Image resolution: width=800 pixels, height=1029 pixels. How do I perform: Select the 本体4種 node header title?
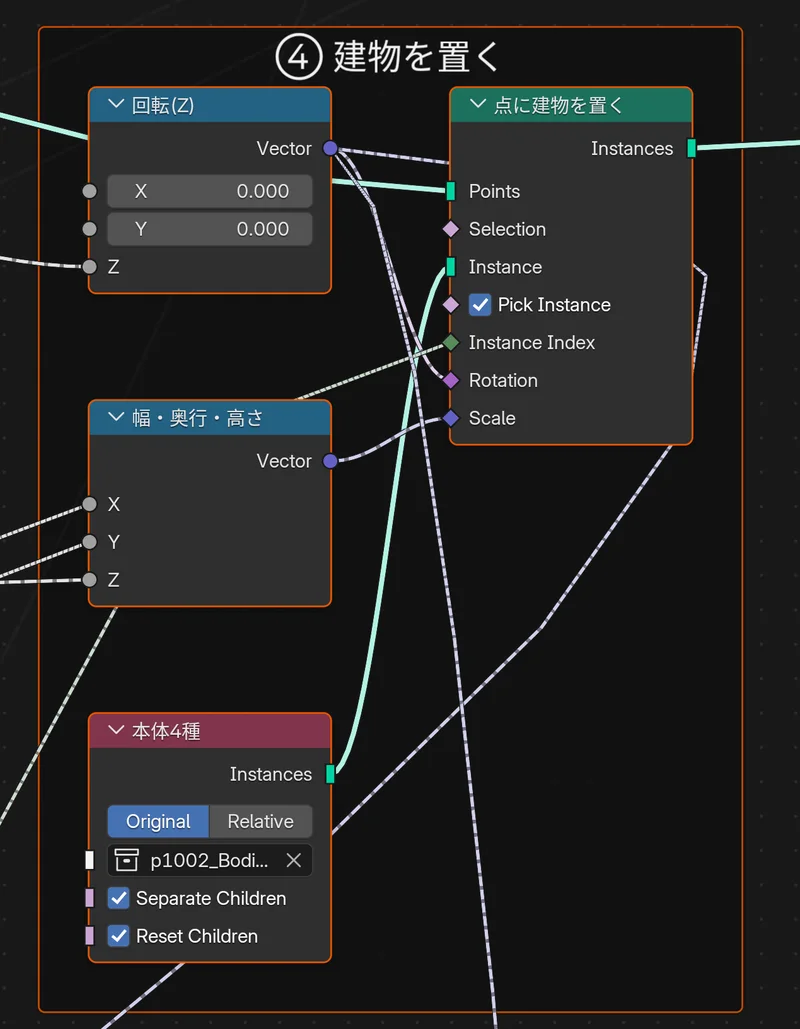tap(166, 730)
